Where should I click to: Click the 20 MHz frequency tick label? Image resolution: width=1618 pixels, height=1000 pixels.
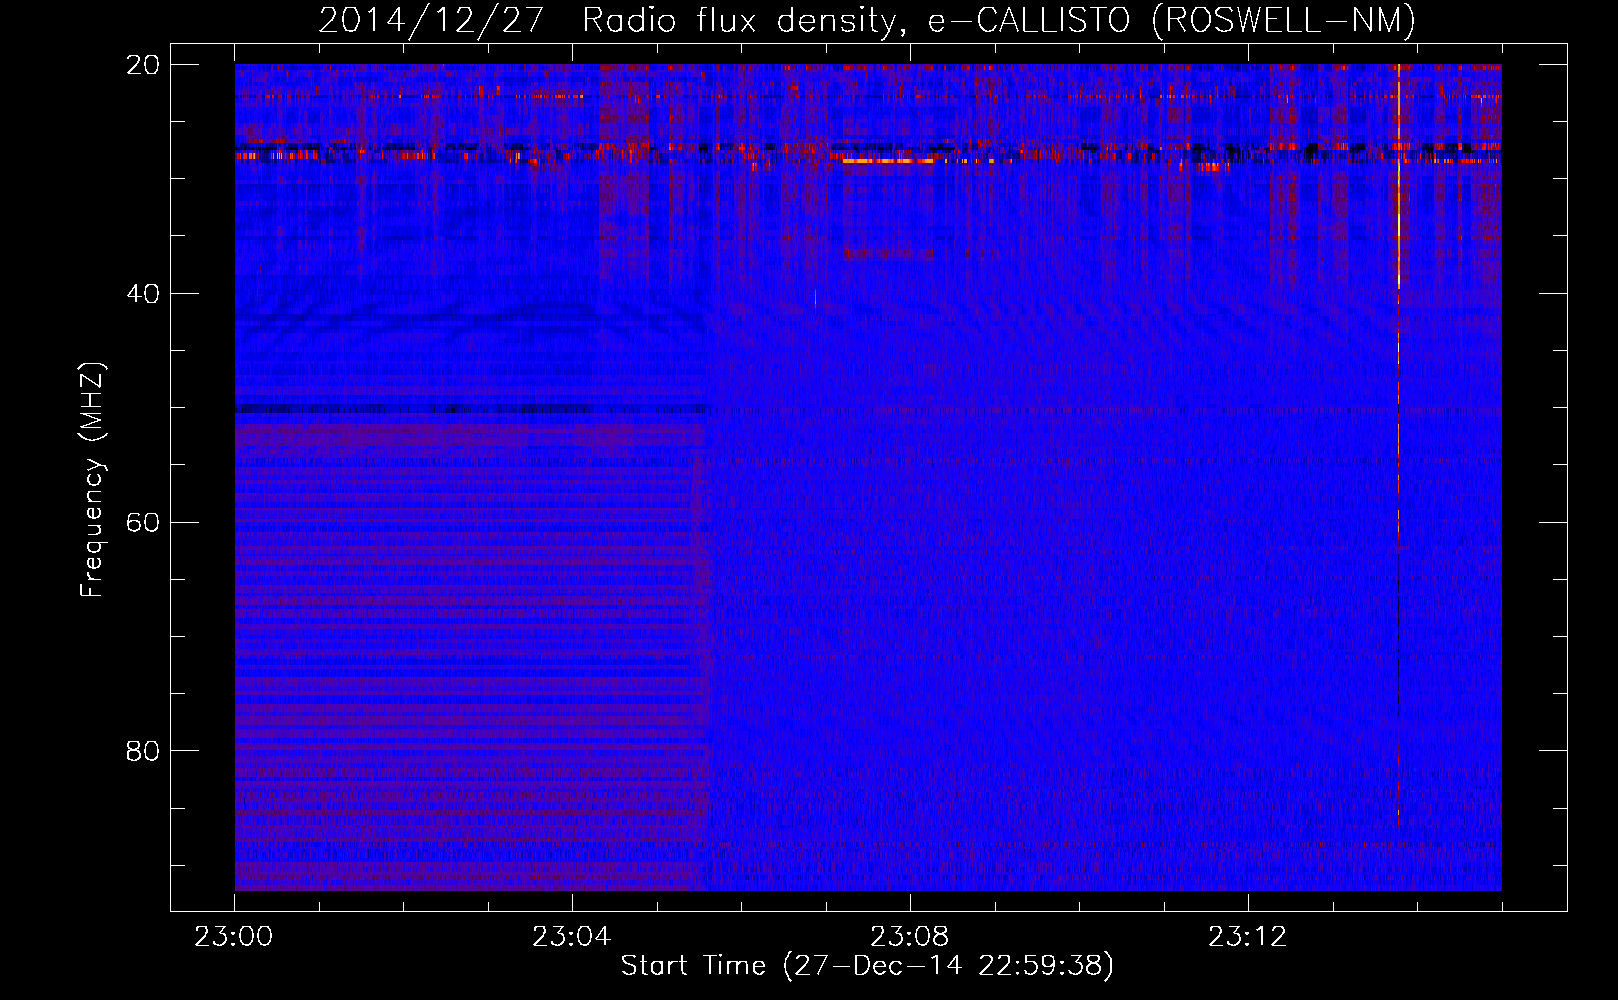point(144,65)
